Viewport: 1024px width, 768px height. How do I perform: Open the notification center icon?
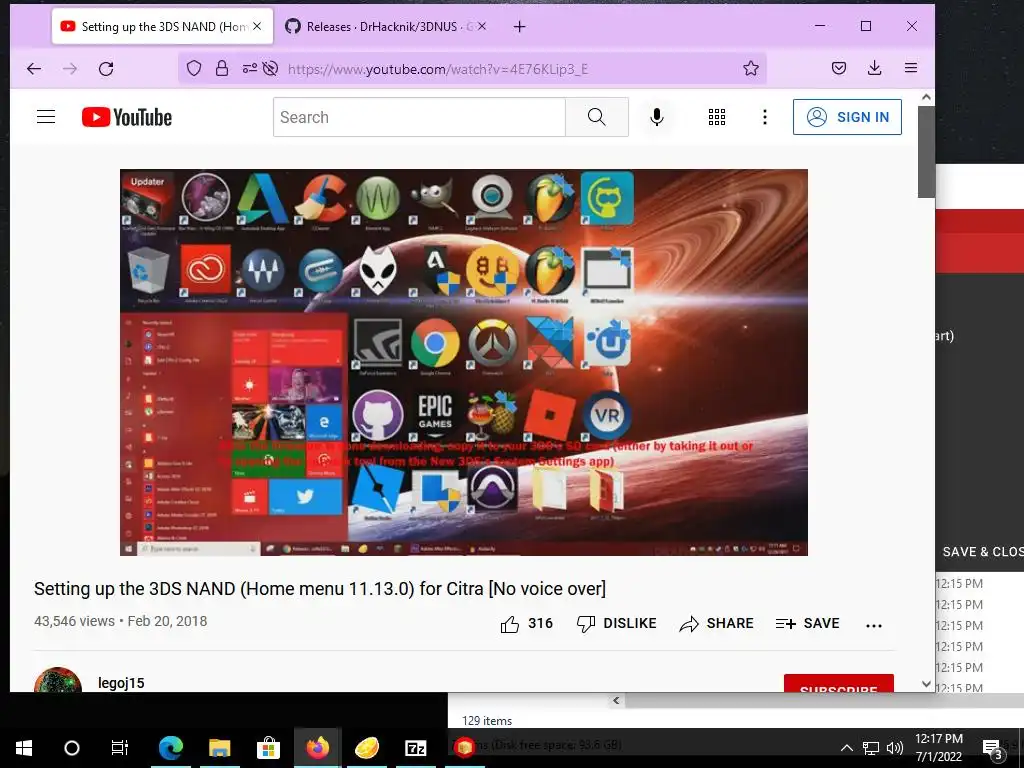(993, 748)
